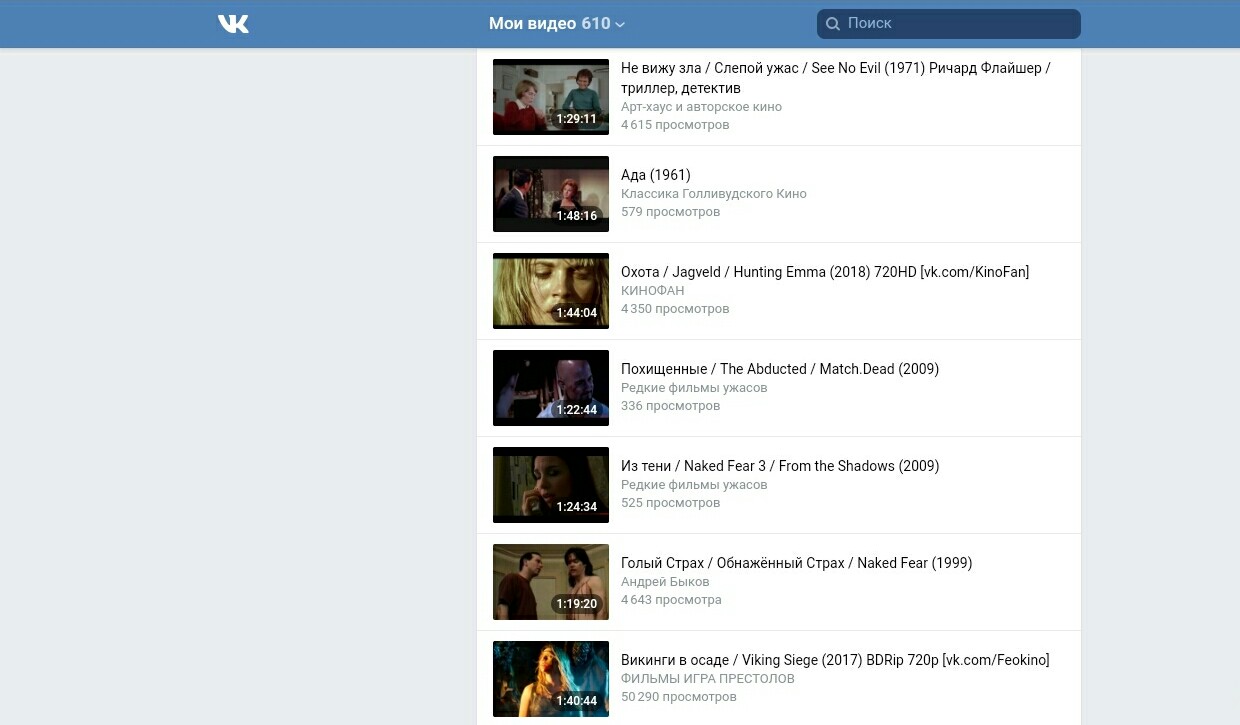The width and height of the screenshot is (1240, 725).
Task: Visit the channel ФИЛЬМЫ ИГРА ПРЕСТОЛОВ
Action: 708,679
